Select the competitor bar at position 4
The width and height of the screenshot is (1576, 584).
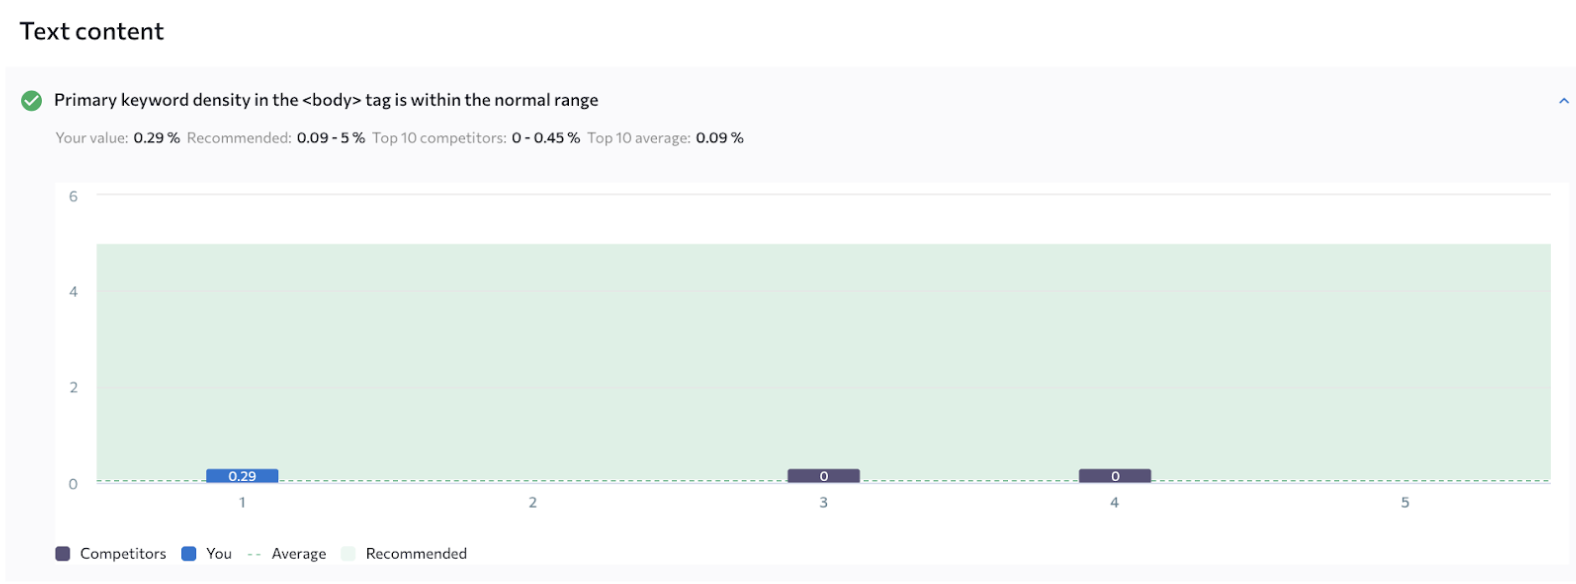[1114, 476]
